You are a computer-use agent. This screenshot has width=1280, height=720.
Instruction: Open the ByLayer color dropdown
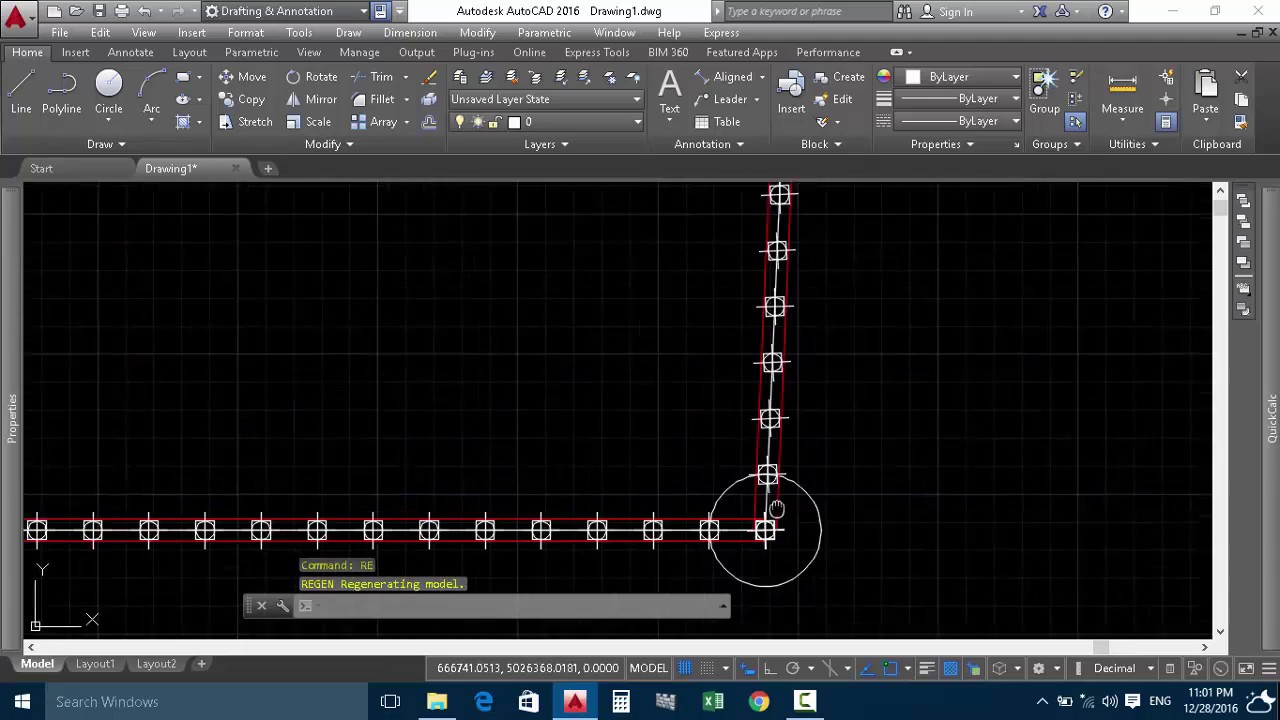pyautogui.click(x=963, y=77)
